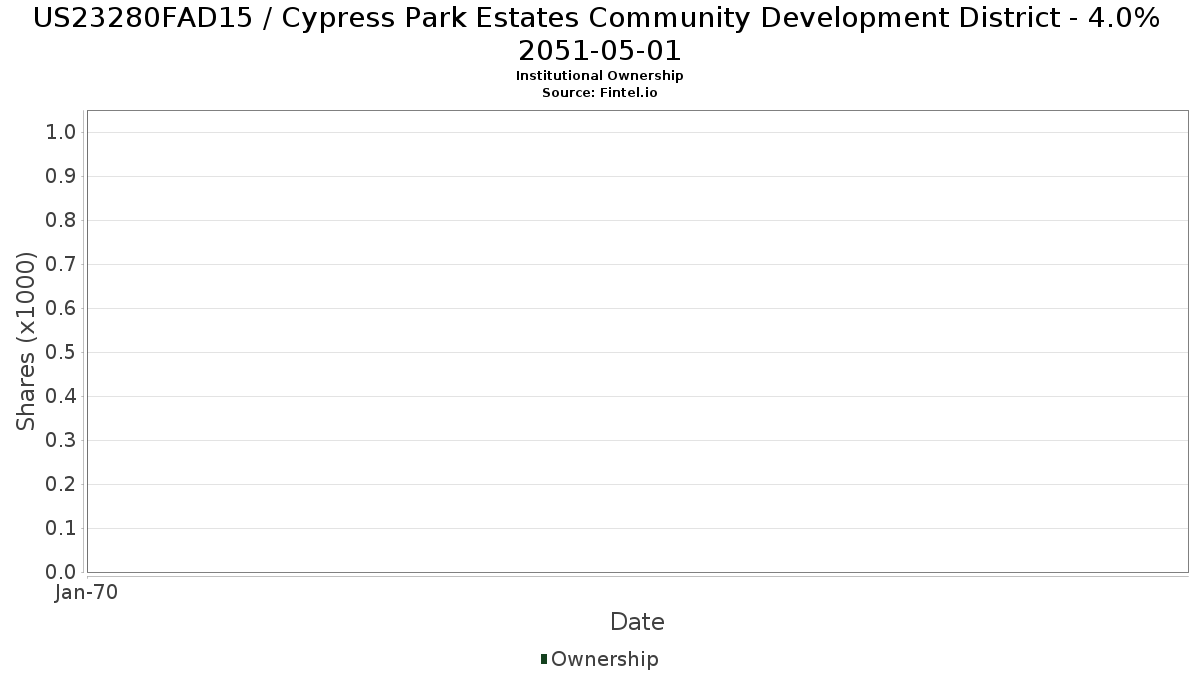The image size is (1200, 675).
Task: Click the 0.0 y-axis tick label
Action: click(x=61, y=572)
